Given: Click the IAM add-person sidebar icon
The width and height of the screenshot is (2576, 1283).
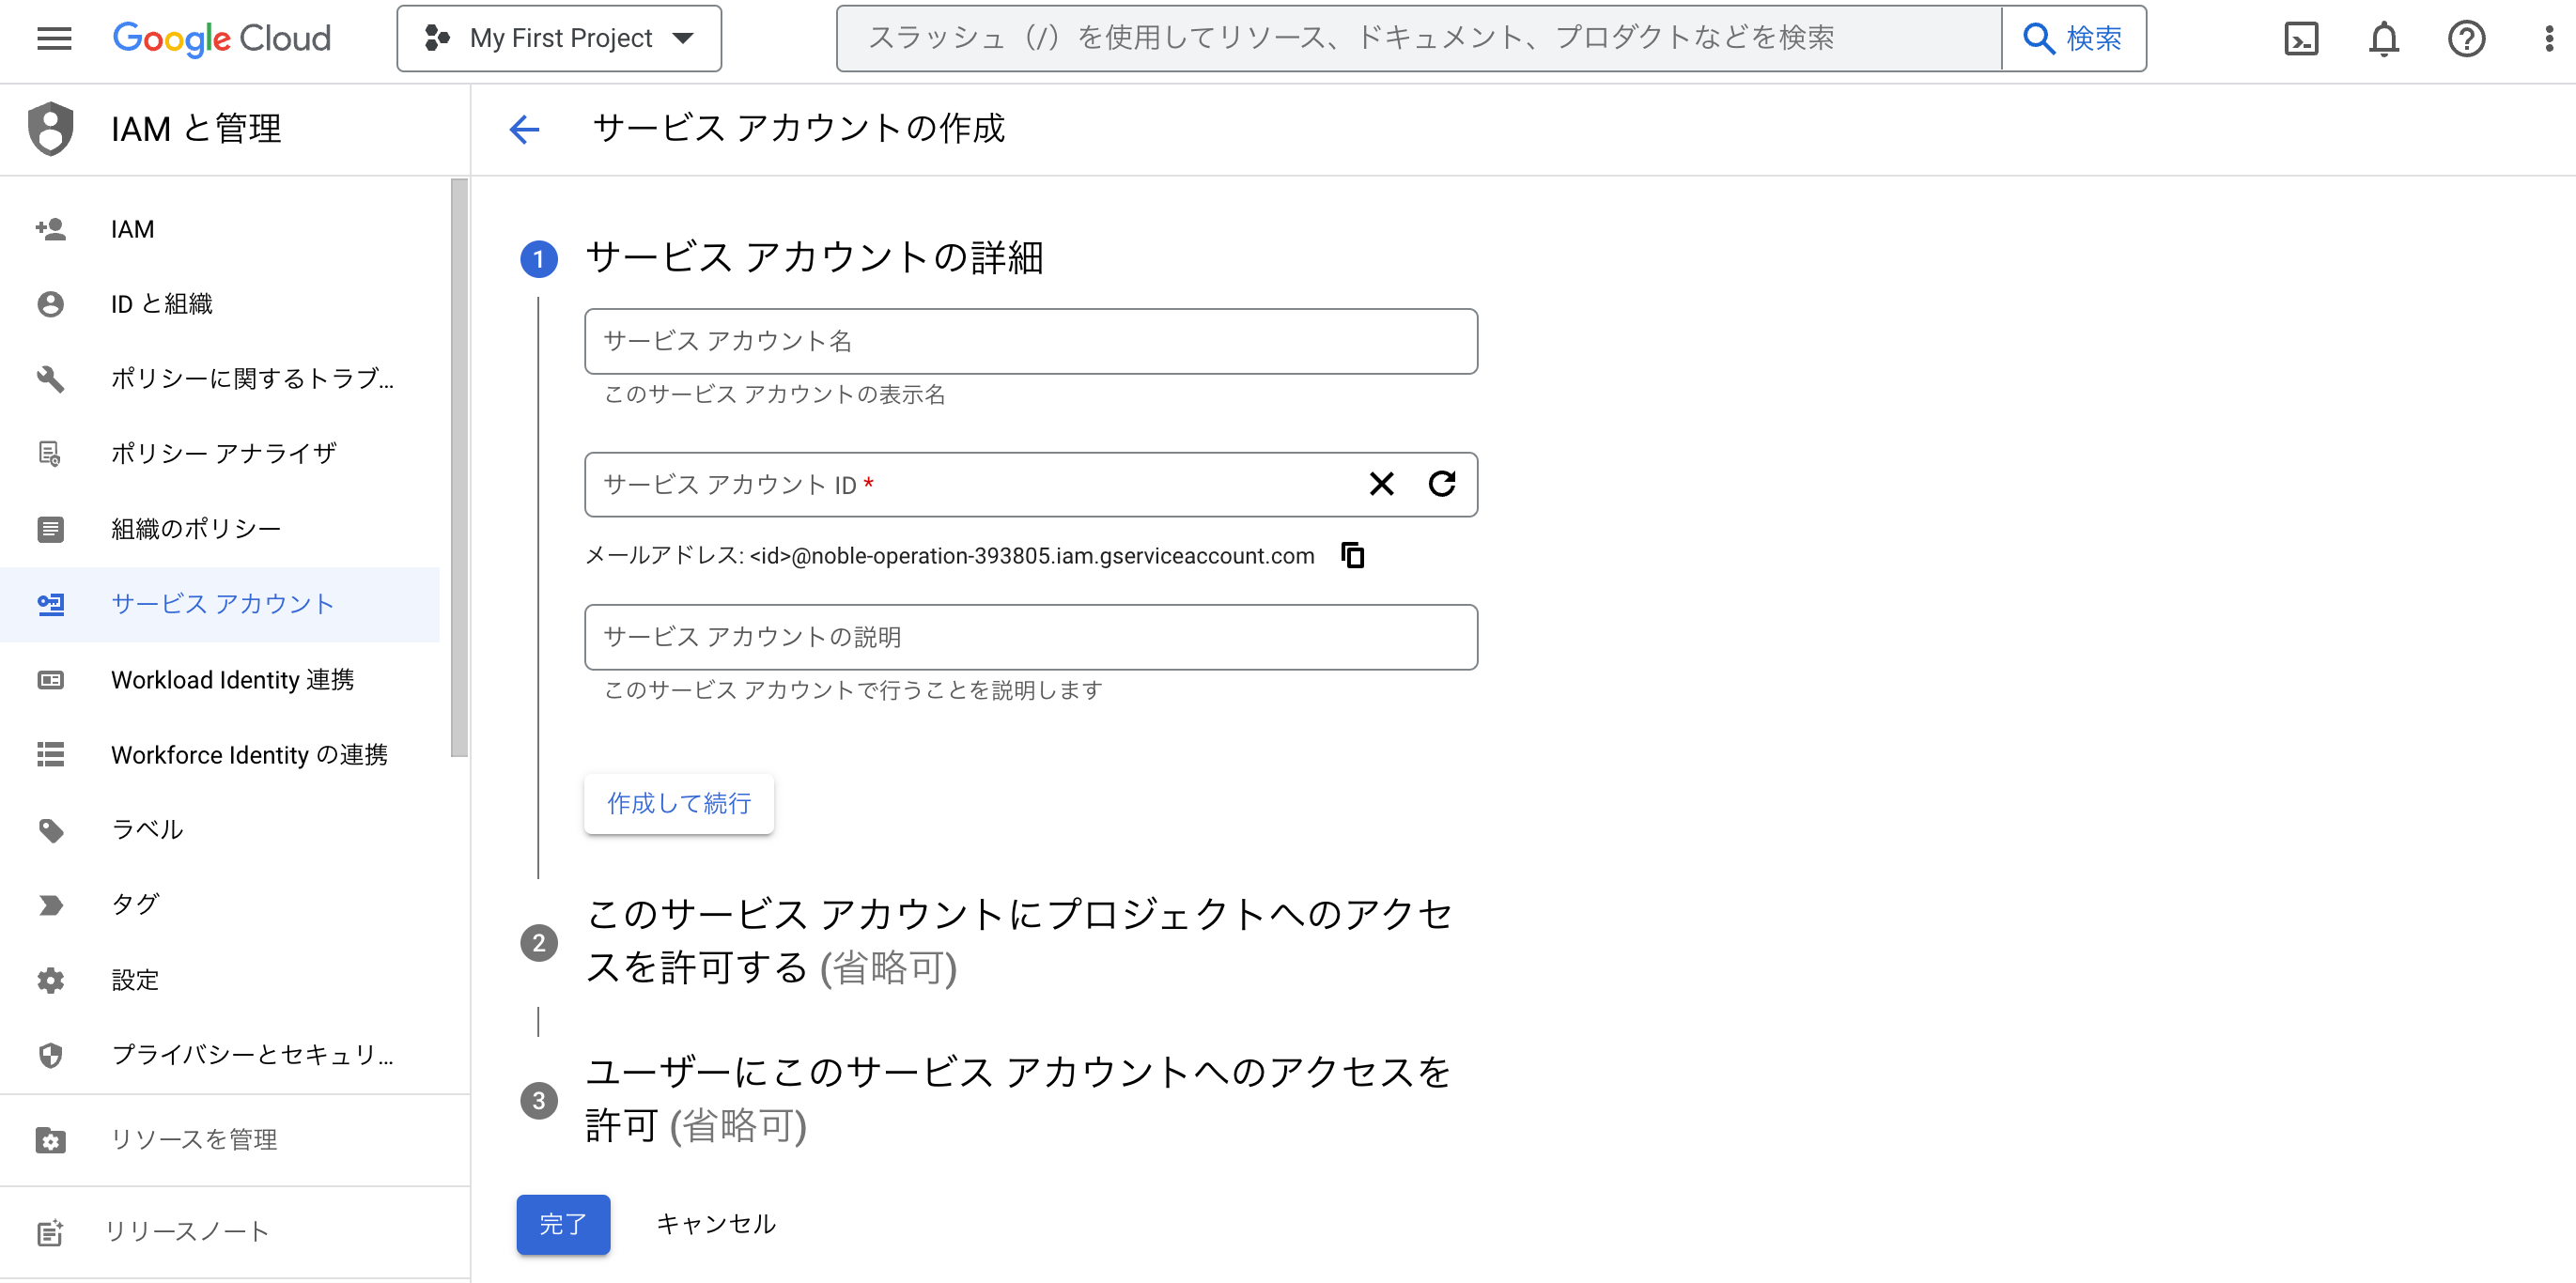Looking at the screenshot, I should tap(51, 229).
